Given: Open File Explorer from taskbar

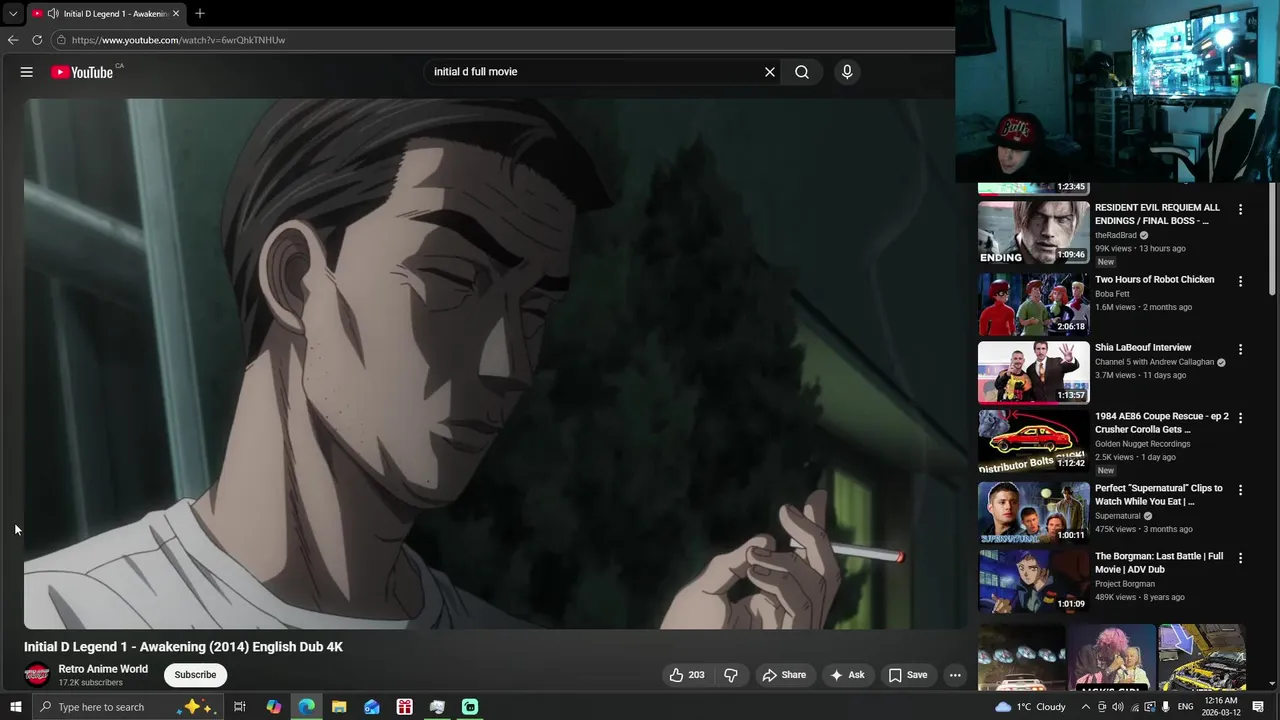Looking at the screenshot, I should click(x=339, y=707).
